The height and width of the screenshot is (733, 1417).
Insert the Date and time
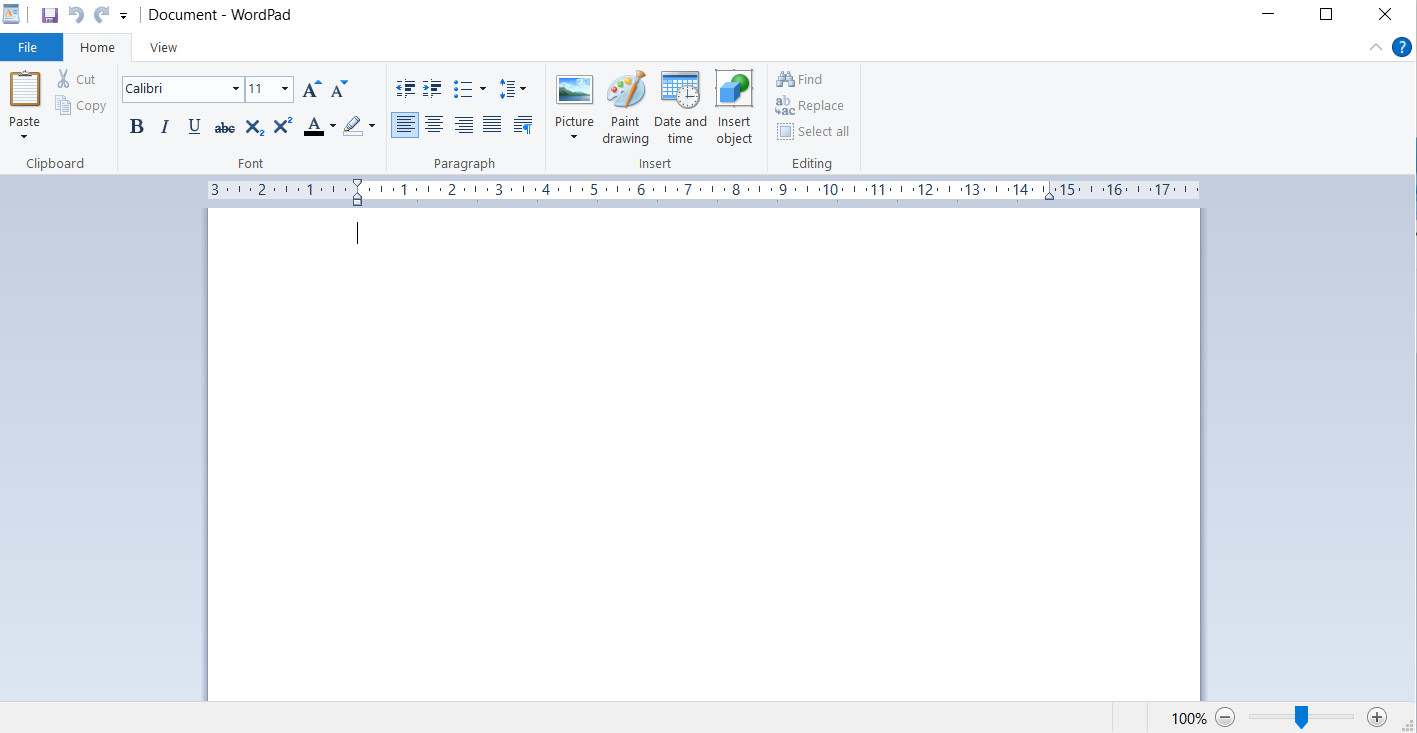(x=680, y=108)
